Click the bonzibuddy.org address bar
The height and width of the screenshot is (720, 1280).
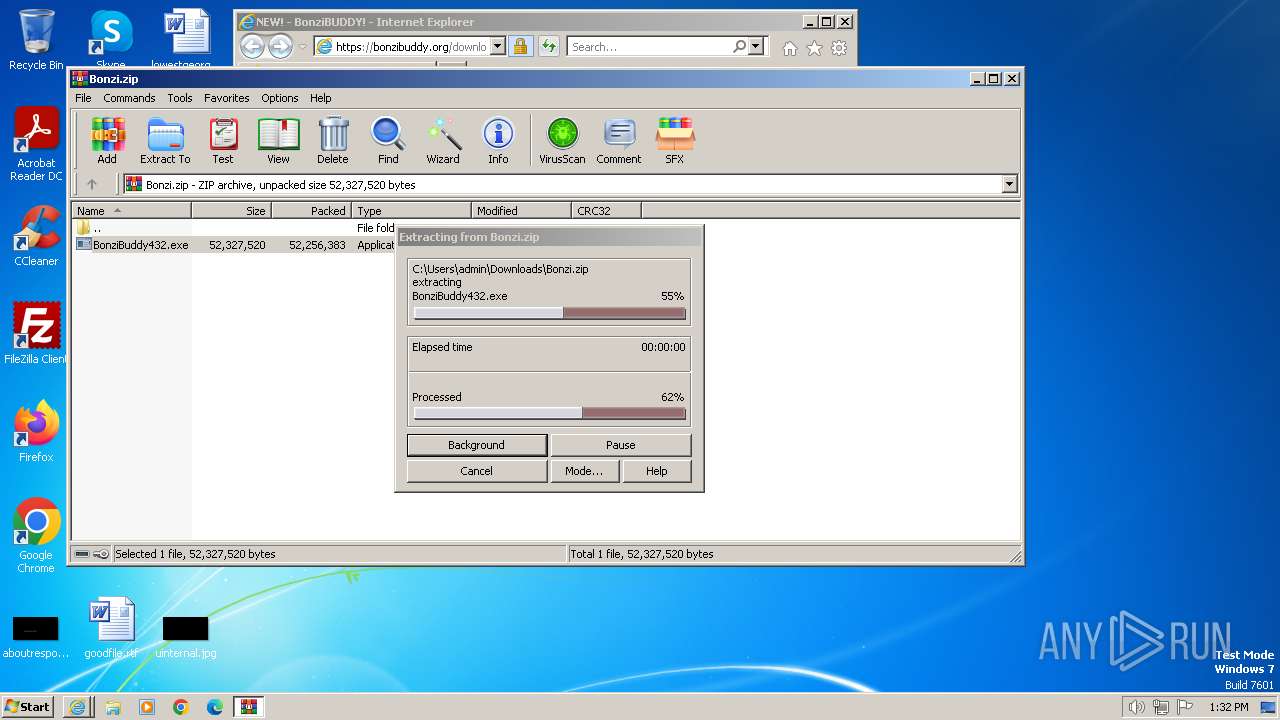[x=402, y=47]
